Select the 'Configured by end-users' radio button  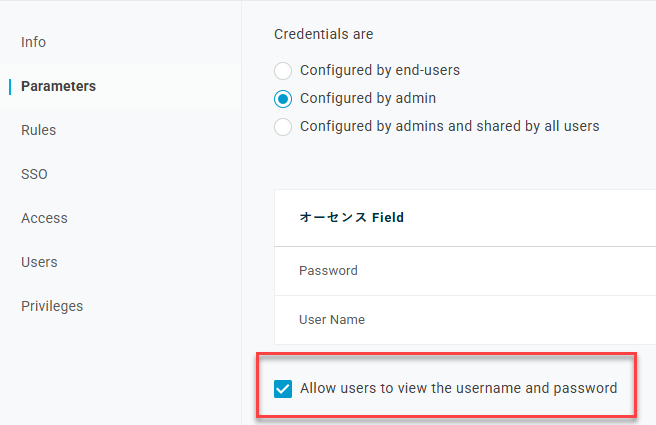[283, 71]
